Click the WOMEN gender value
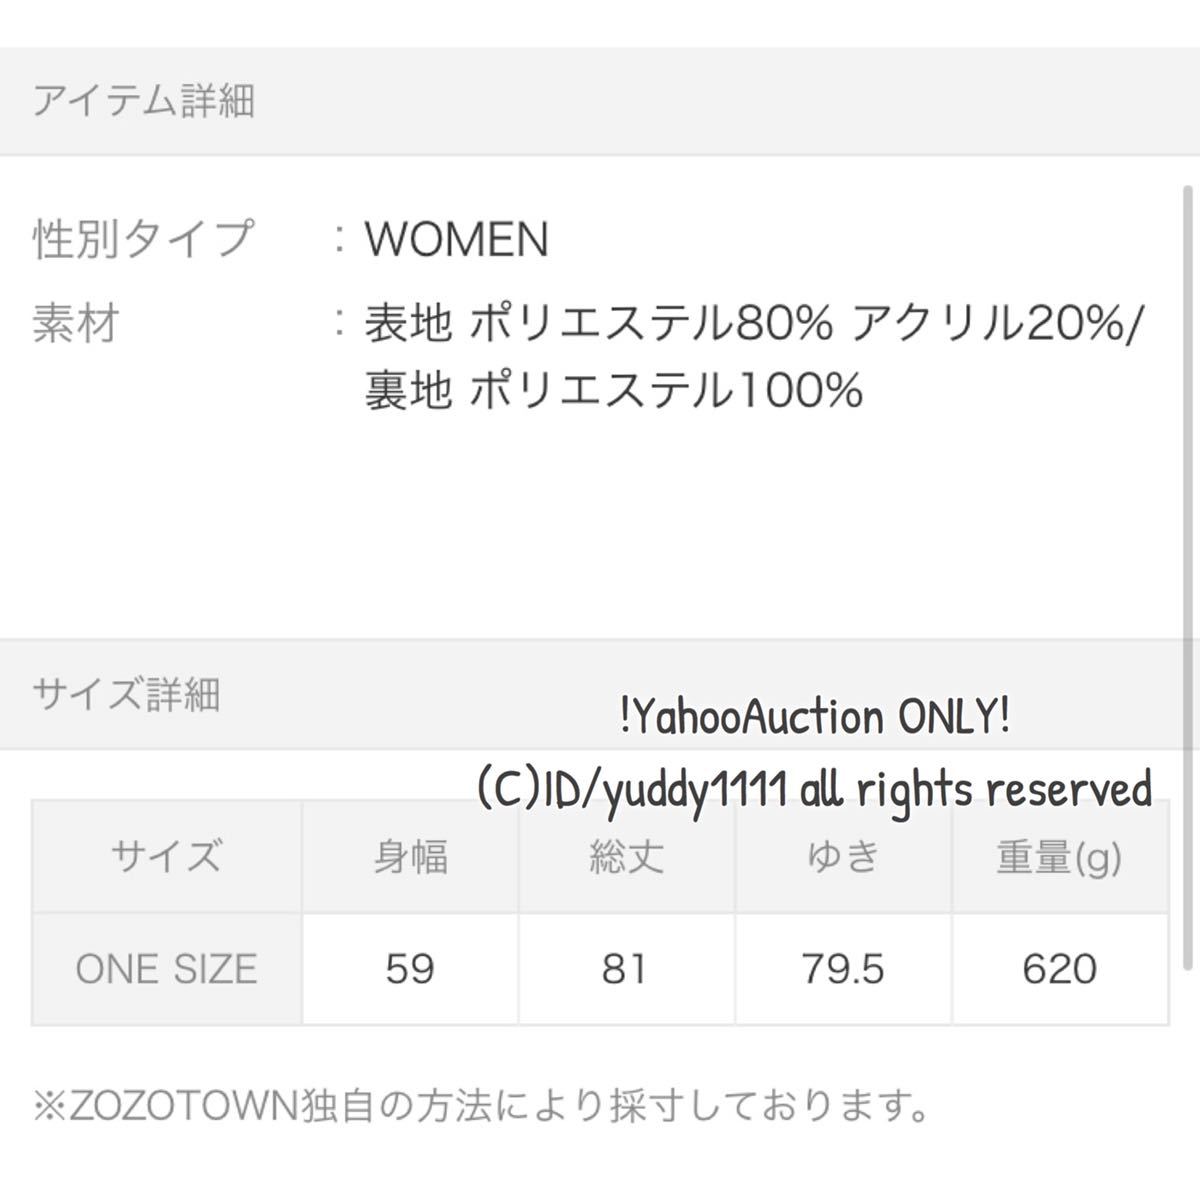This screenshot has height=1200, width=1200. click(x=456, y=240)
